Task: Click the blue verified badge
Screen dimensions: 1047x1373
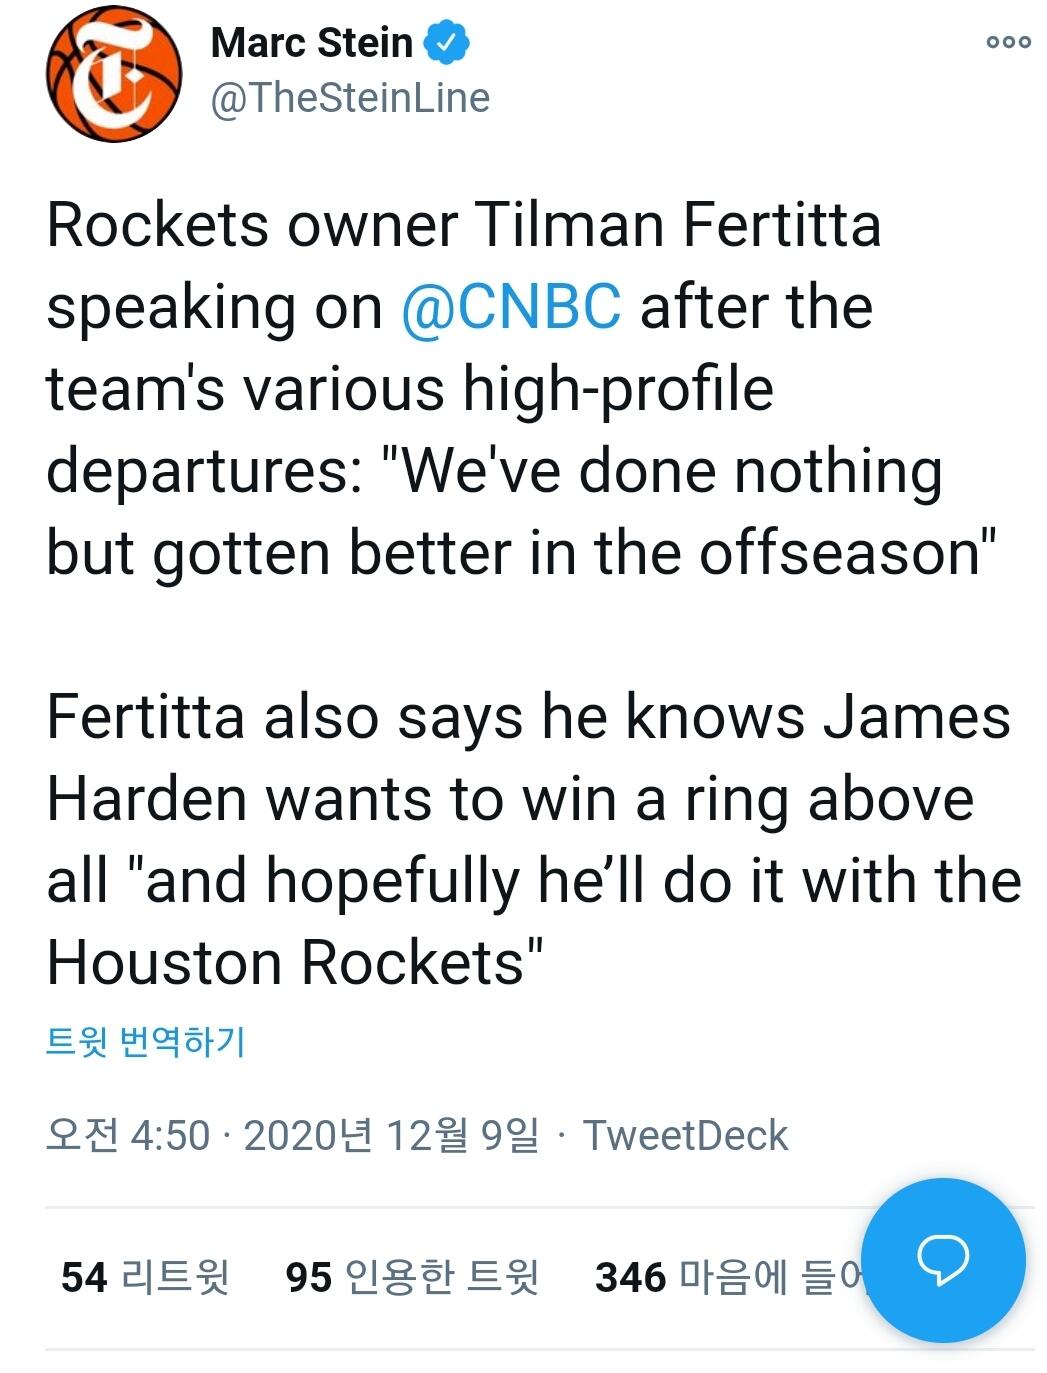Action: [x=446, y=43]
